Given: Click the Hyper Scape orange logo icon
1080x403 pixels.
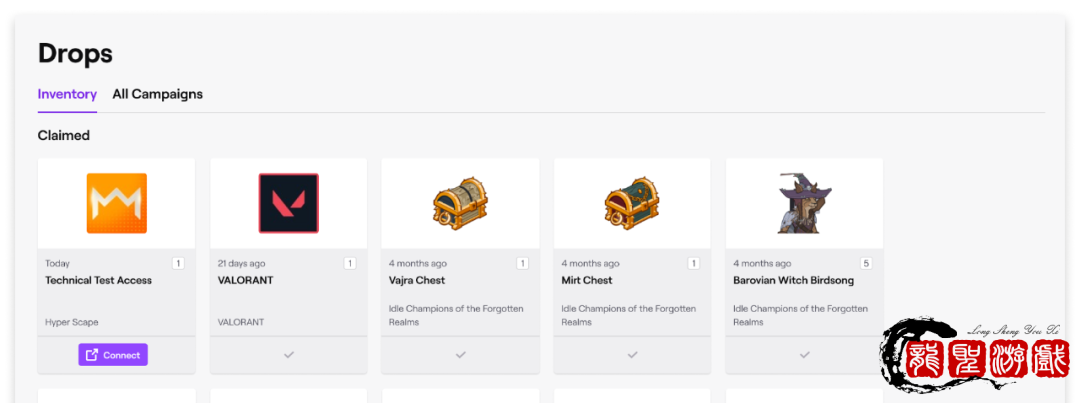Looking at the screenshot, I should (x=116, y=203).
